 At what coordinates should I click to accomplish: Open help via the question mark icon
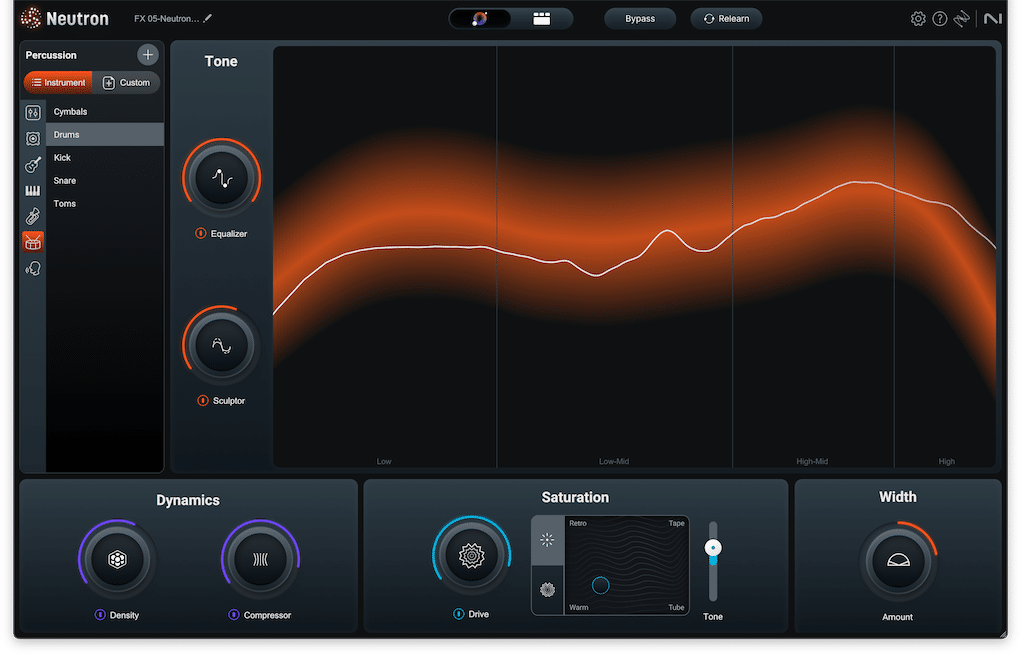[x=940, y=19]
